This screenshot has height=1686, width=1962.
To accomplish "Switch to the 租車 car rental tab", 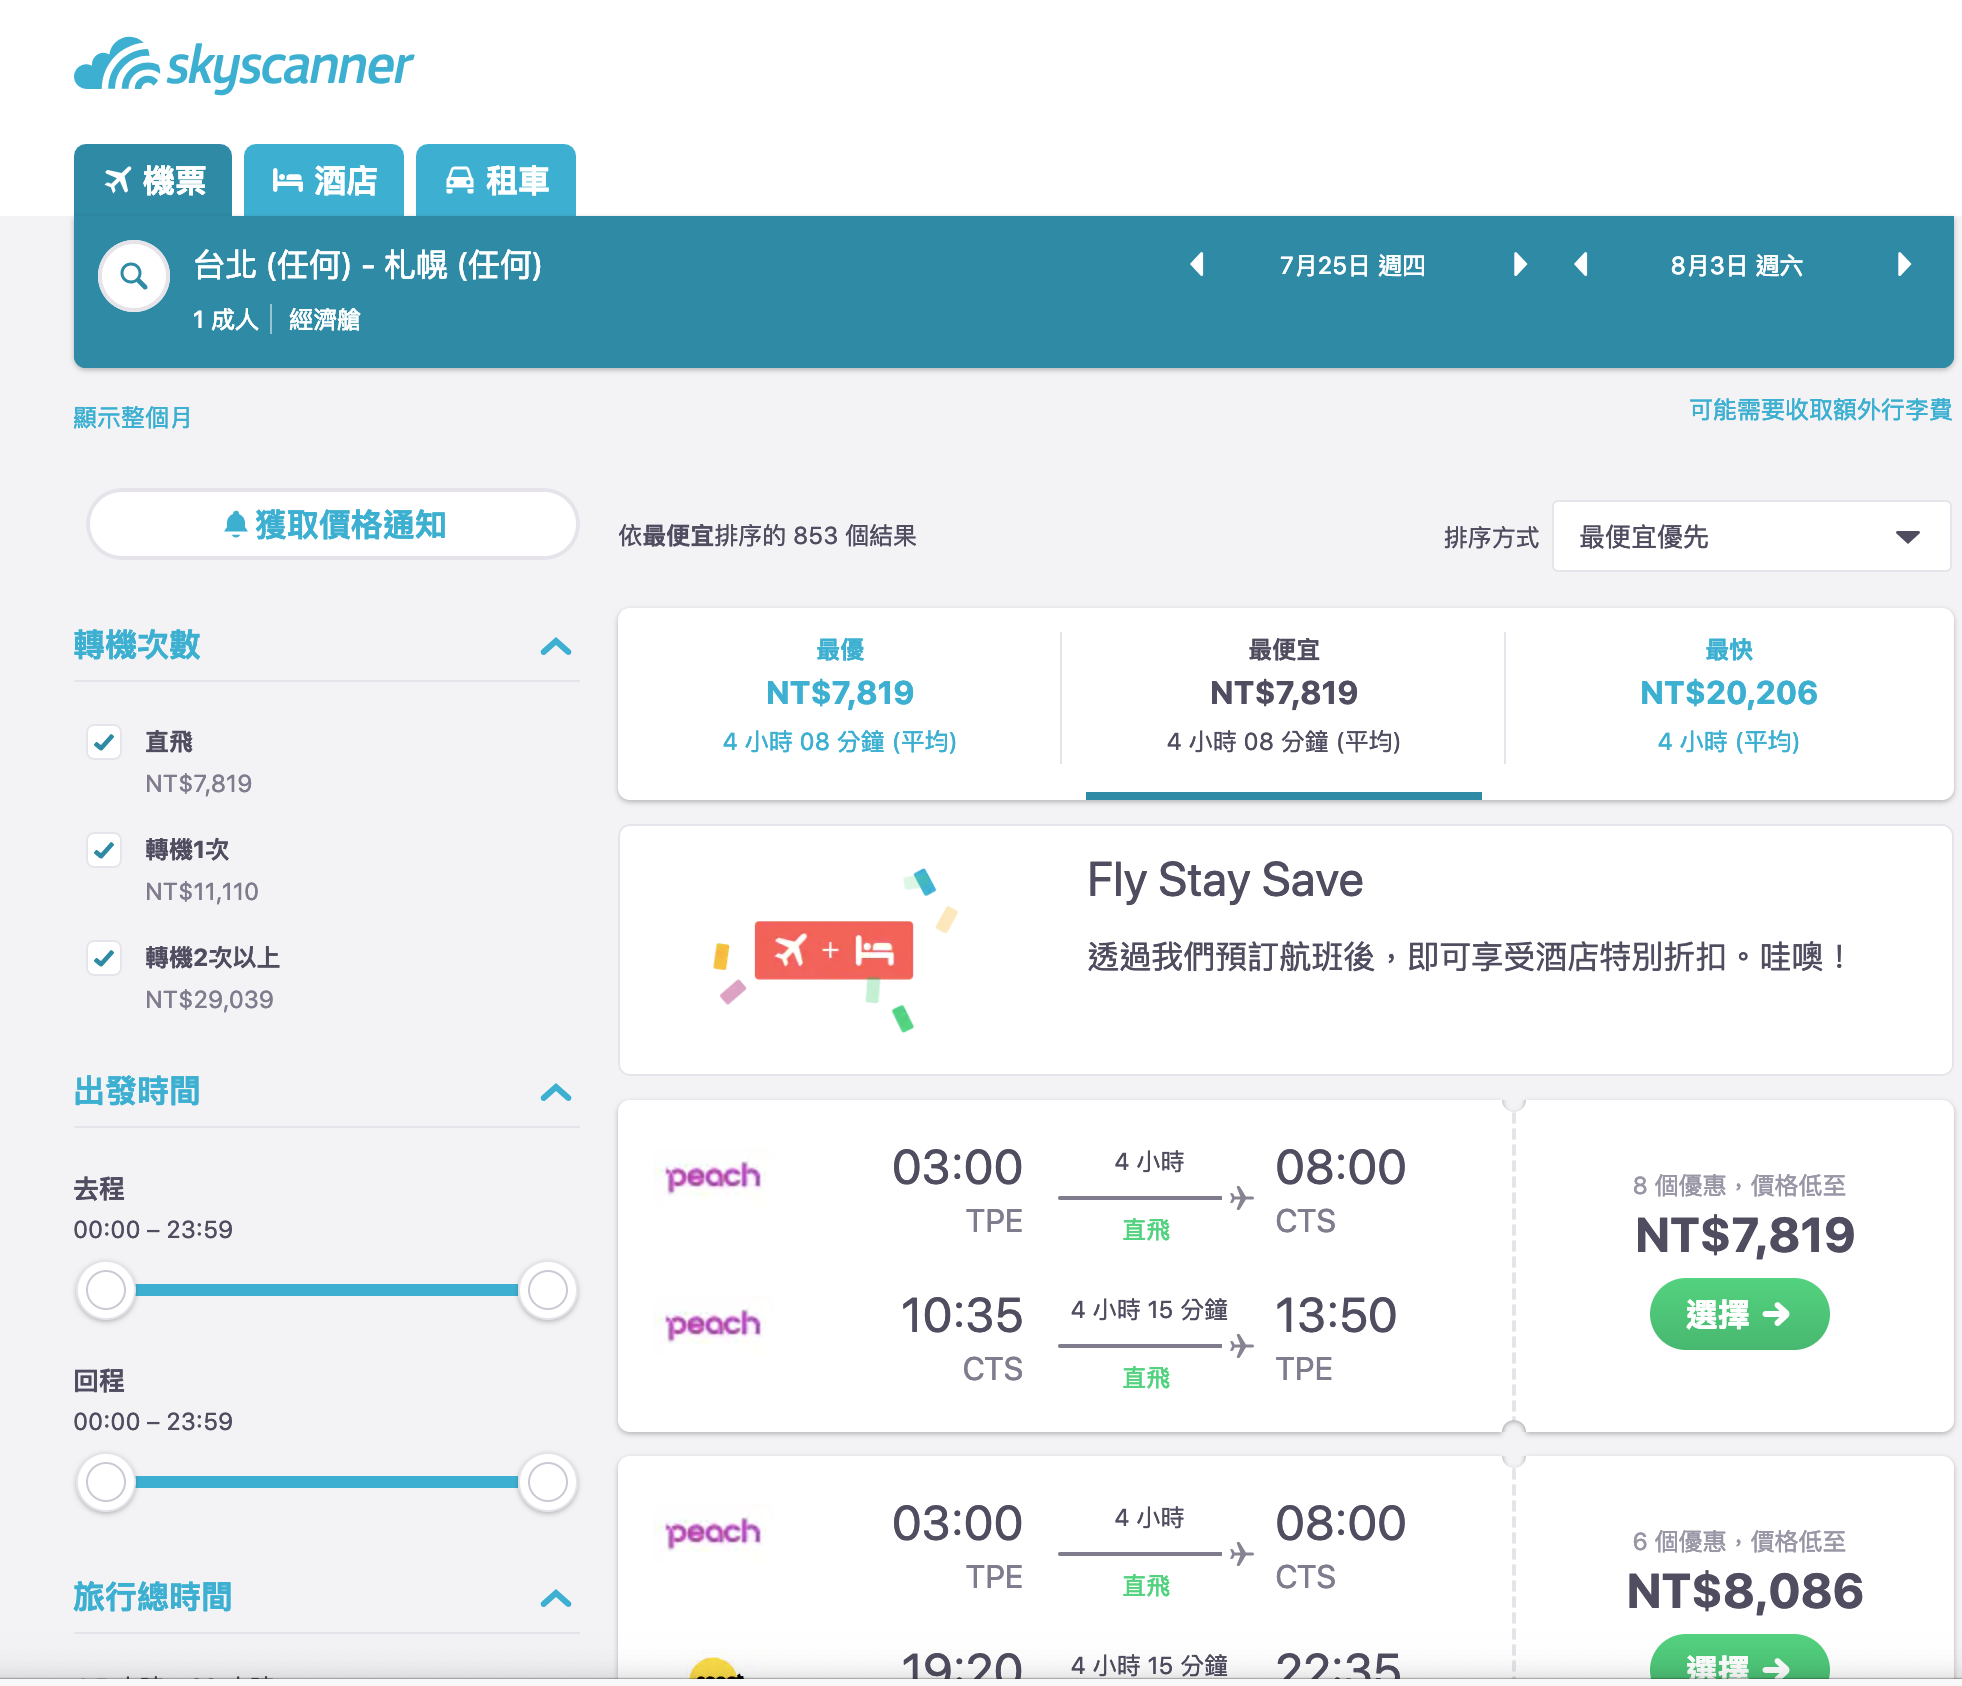I will (496, 180).
